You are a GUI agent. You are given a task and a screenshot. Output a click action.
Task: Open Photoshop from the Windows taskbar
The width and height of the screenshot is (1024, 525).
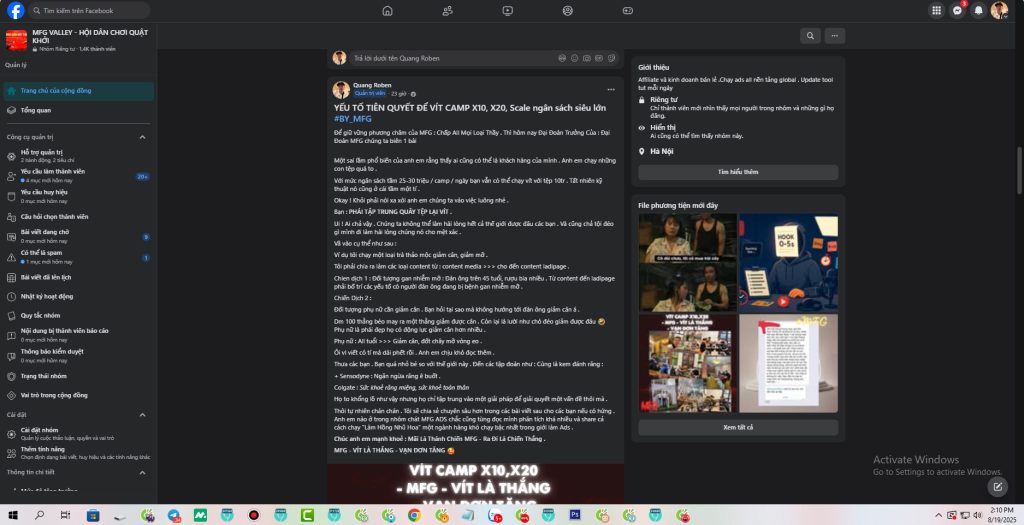575,515
